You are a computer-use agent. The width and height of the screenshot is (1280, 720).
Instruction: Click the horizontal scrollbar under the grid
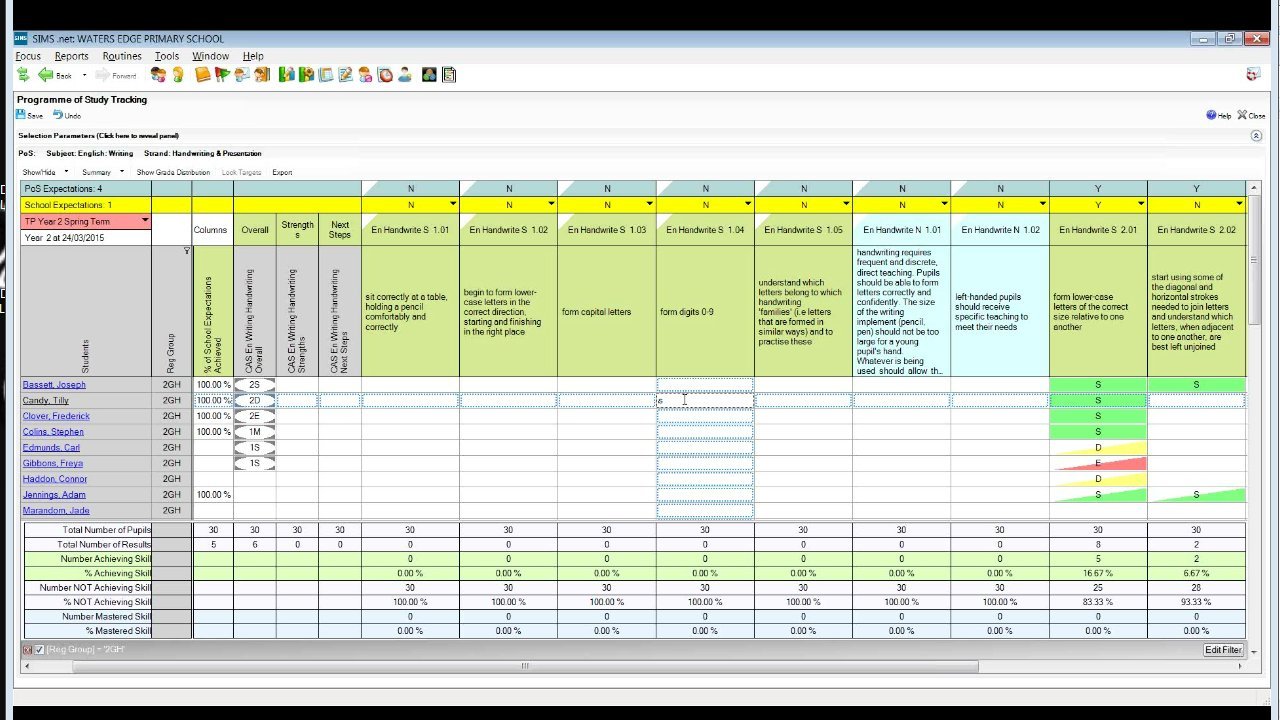[524, 666]
